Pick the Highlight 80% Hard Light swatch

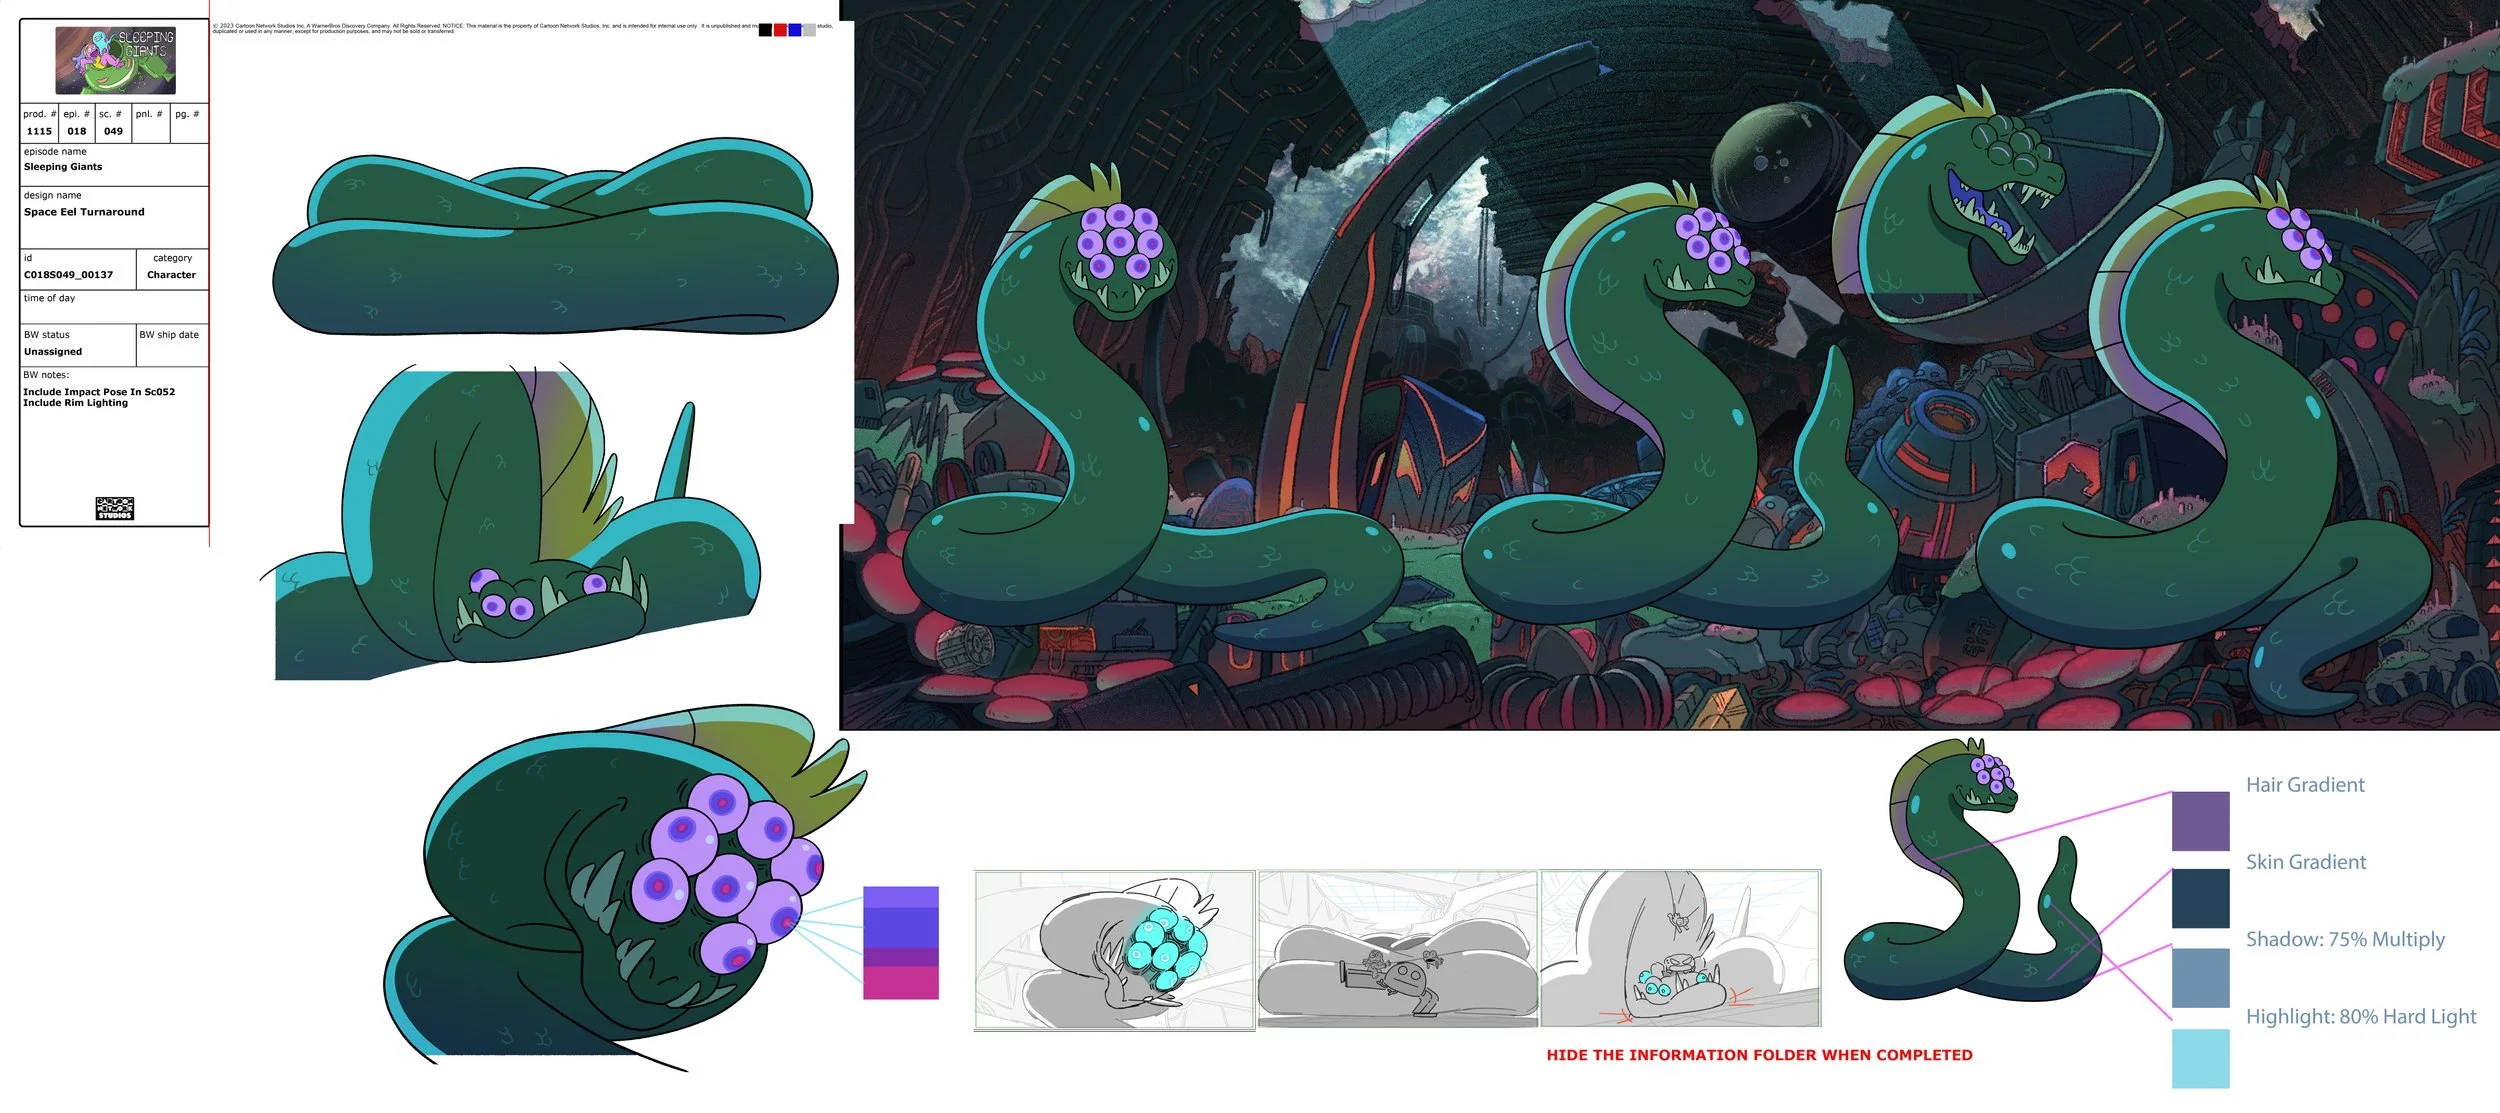pos(2200,1058)
